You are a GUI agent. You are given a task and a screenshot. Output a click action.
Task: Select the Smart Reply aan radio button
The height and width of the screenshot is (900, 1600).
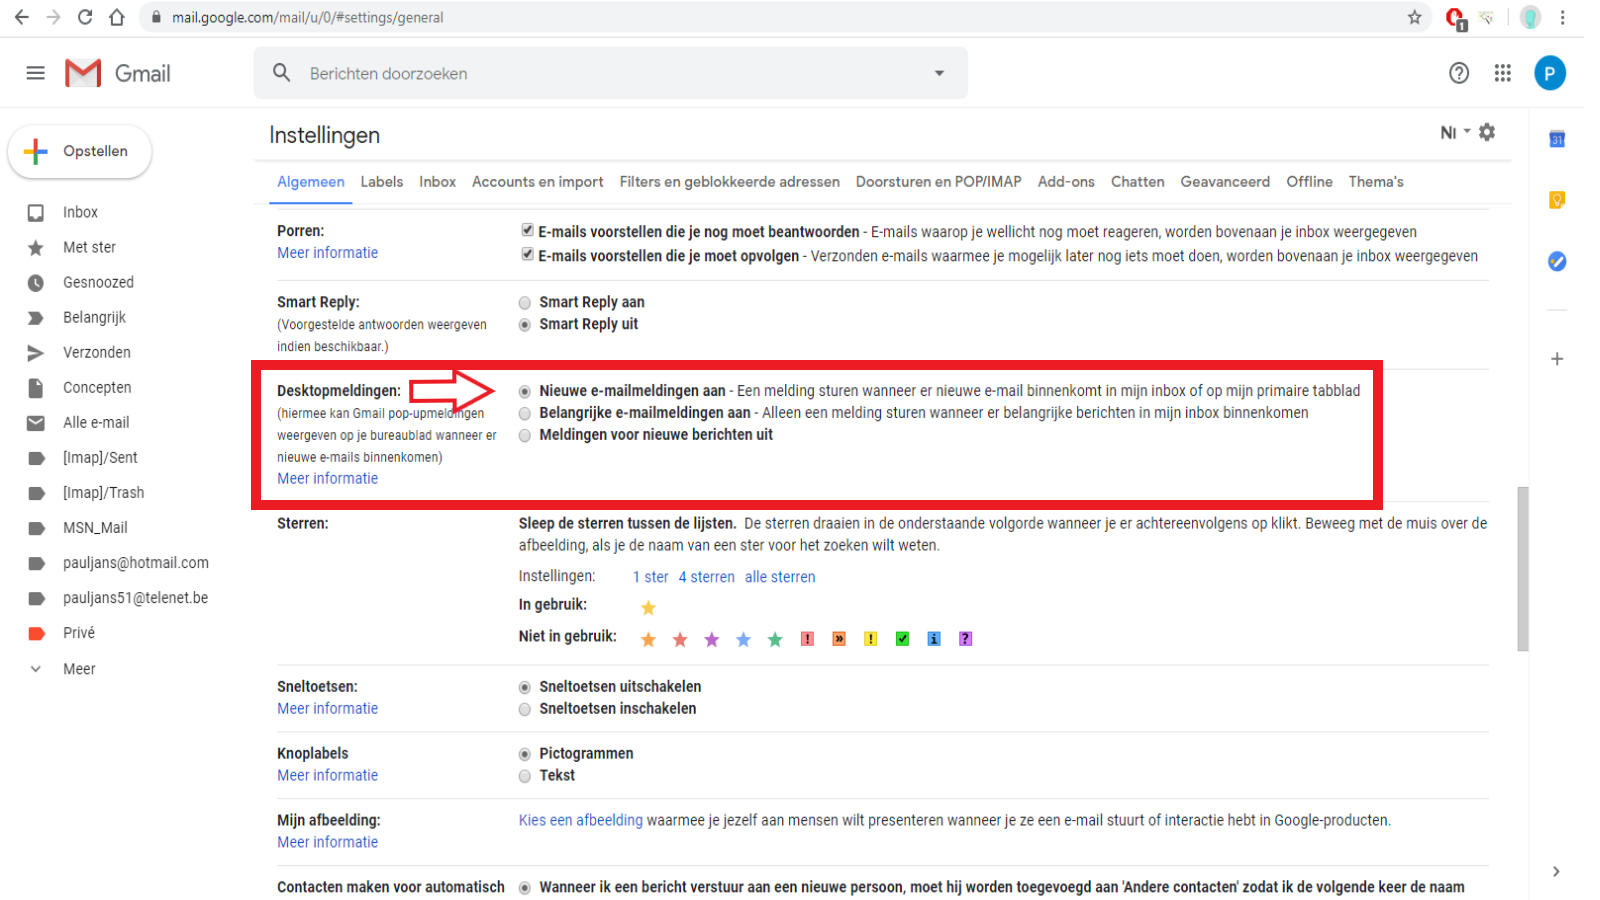point(525,303)
